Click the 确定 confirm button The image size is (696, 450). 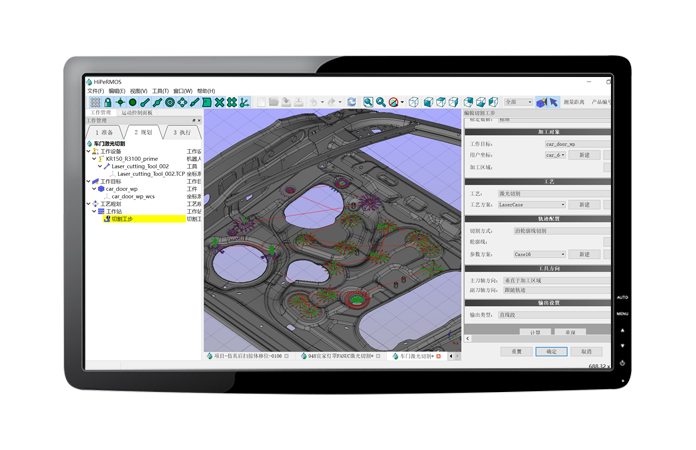[x=551, y=351]
